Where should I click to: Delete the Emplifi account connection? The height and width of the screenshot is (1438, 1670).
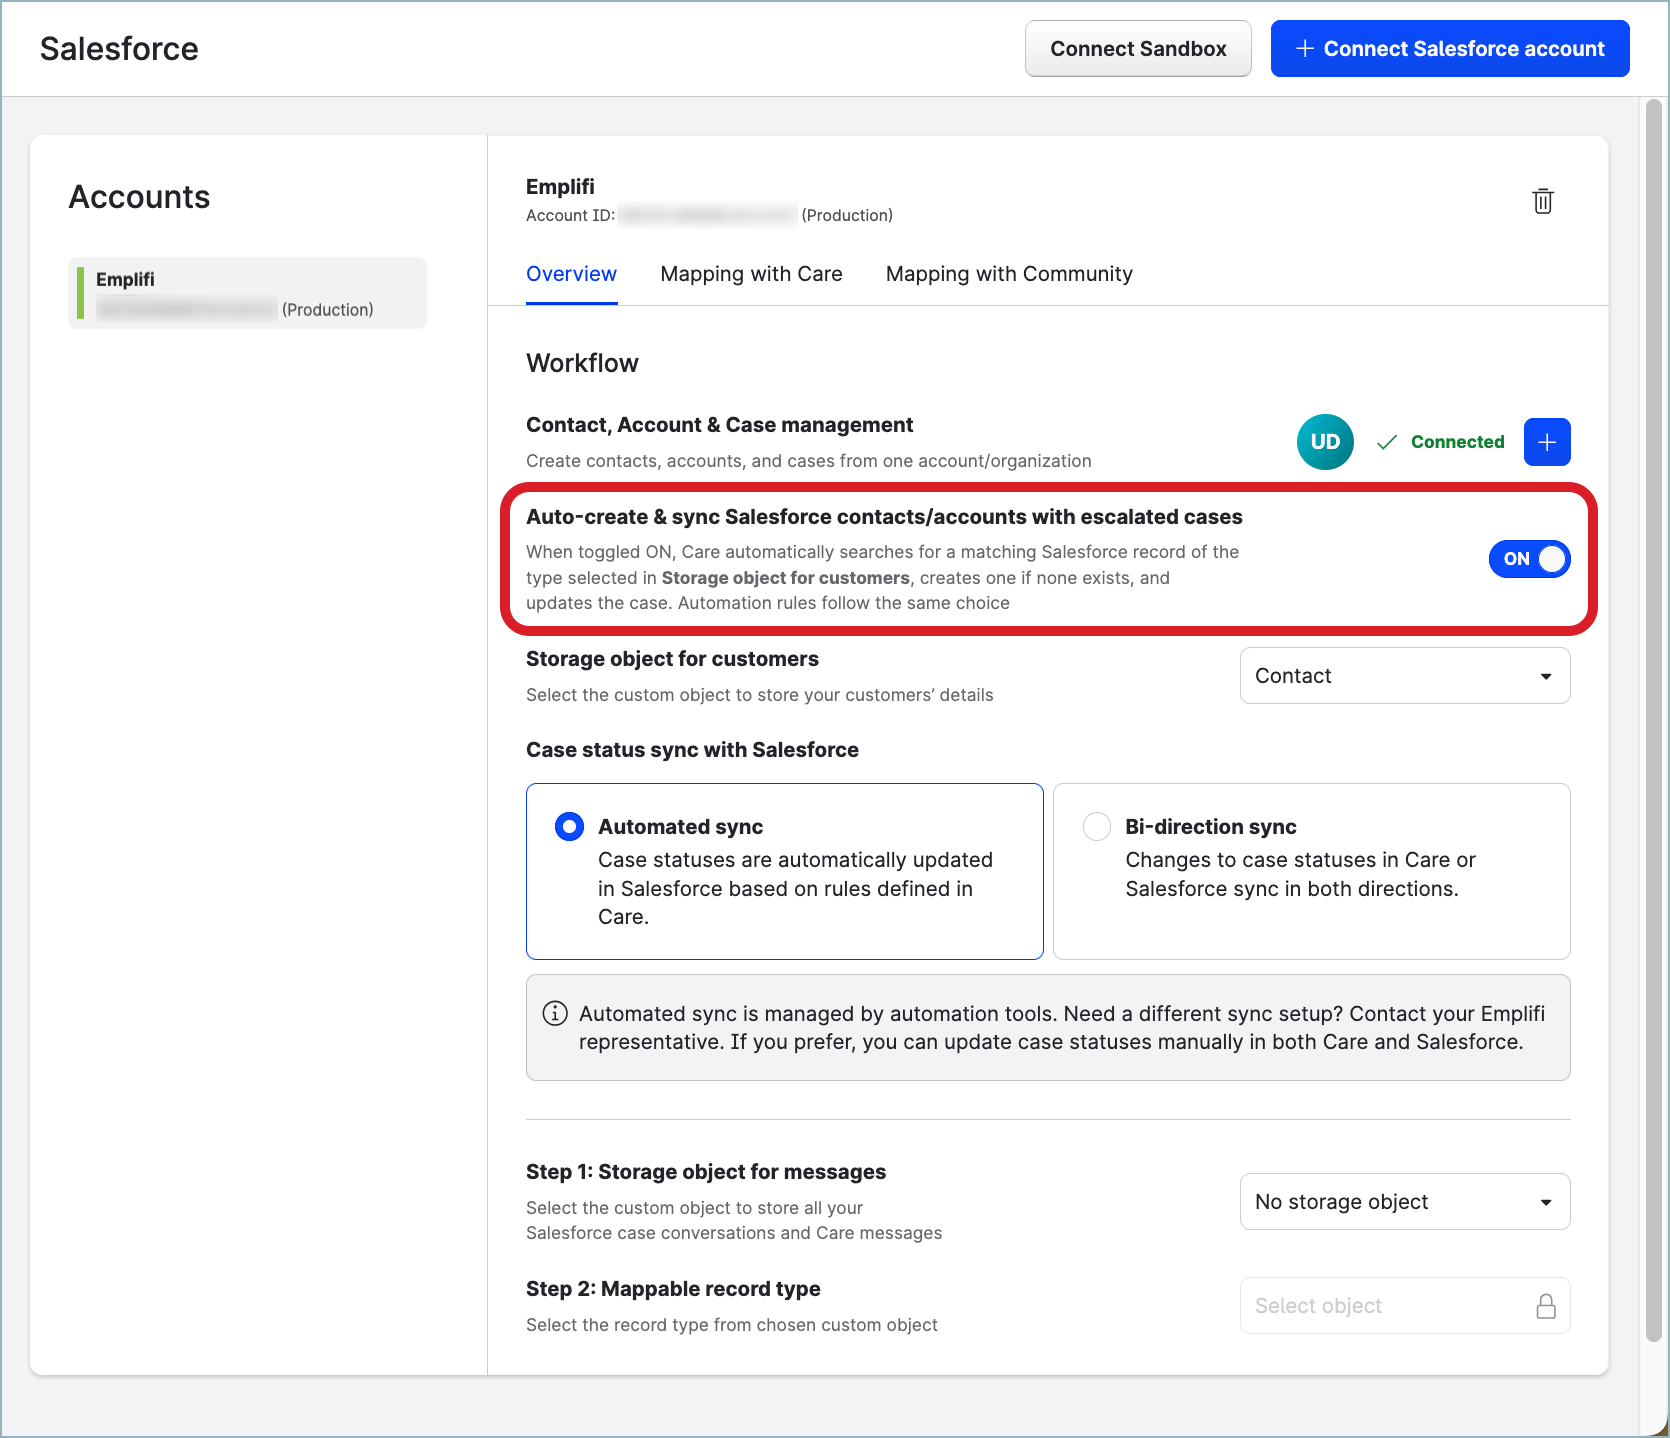pos(1543,201)
